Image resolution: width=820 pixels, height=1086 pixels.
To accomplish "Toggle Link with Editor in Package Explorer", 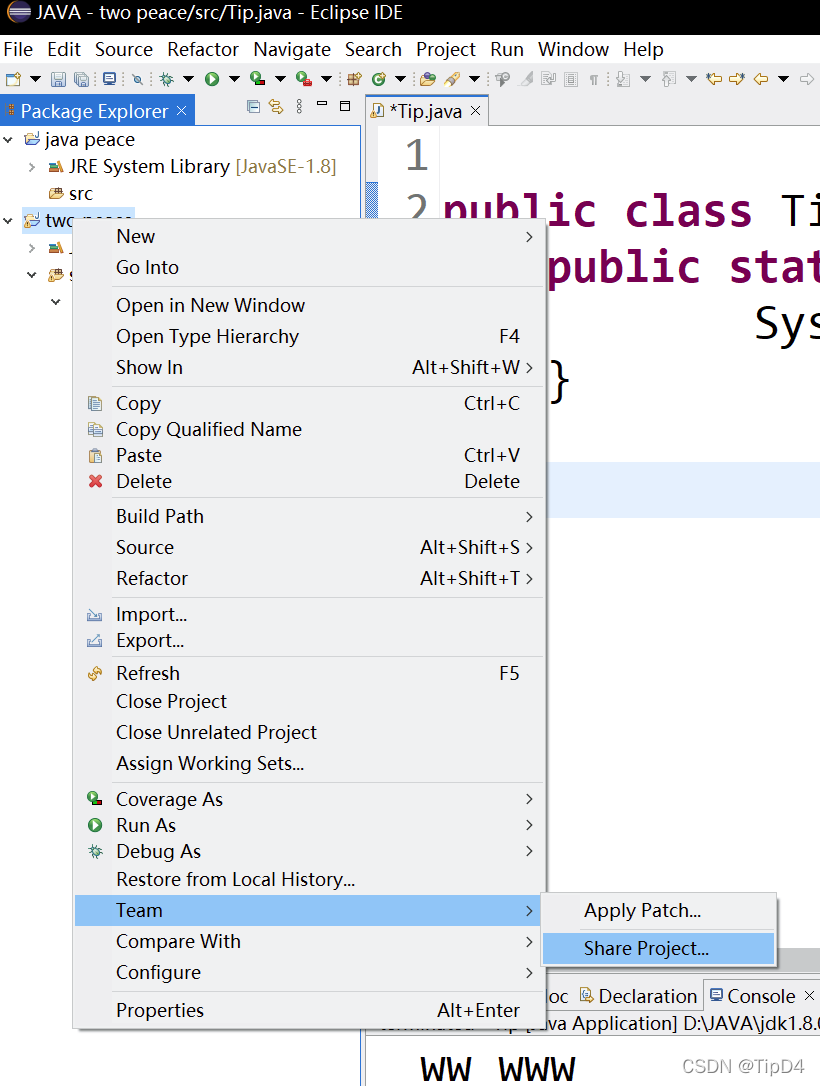I will 276,106.
